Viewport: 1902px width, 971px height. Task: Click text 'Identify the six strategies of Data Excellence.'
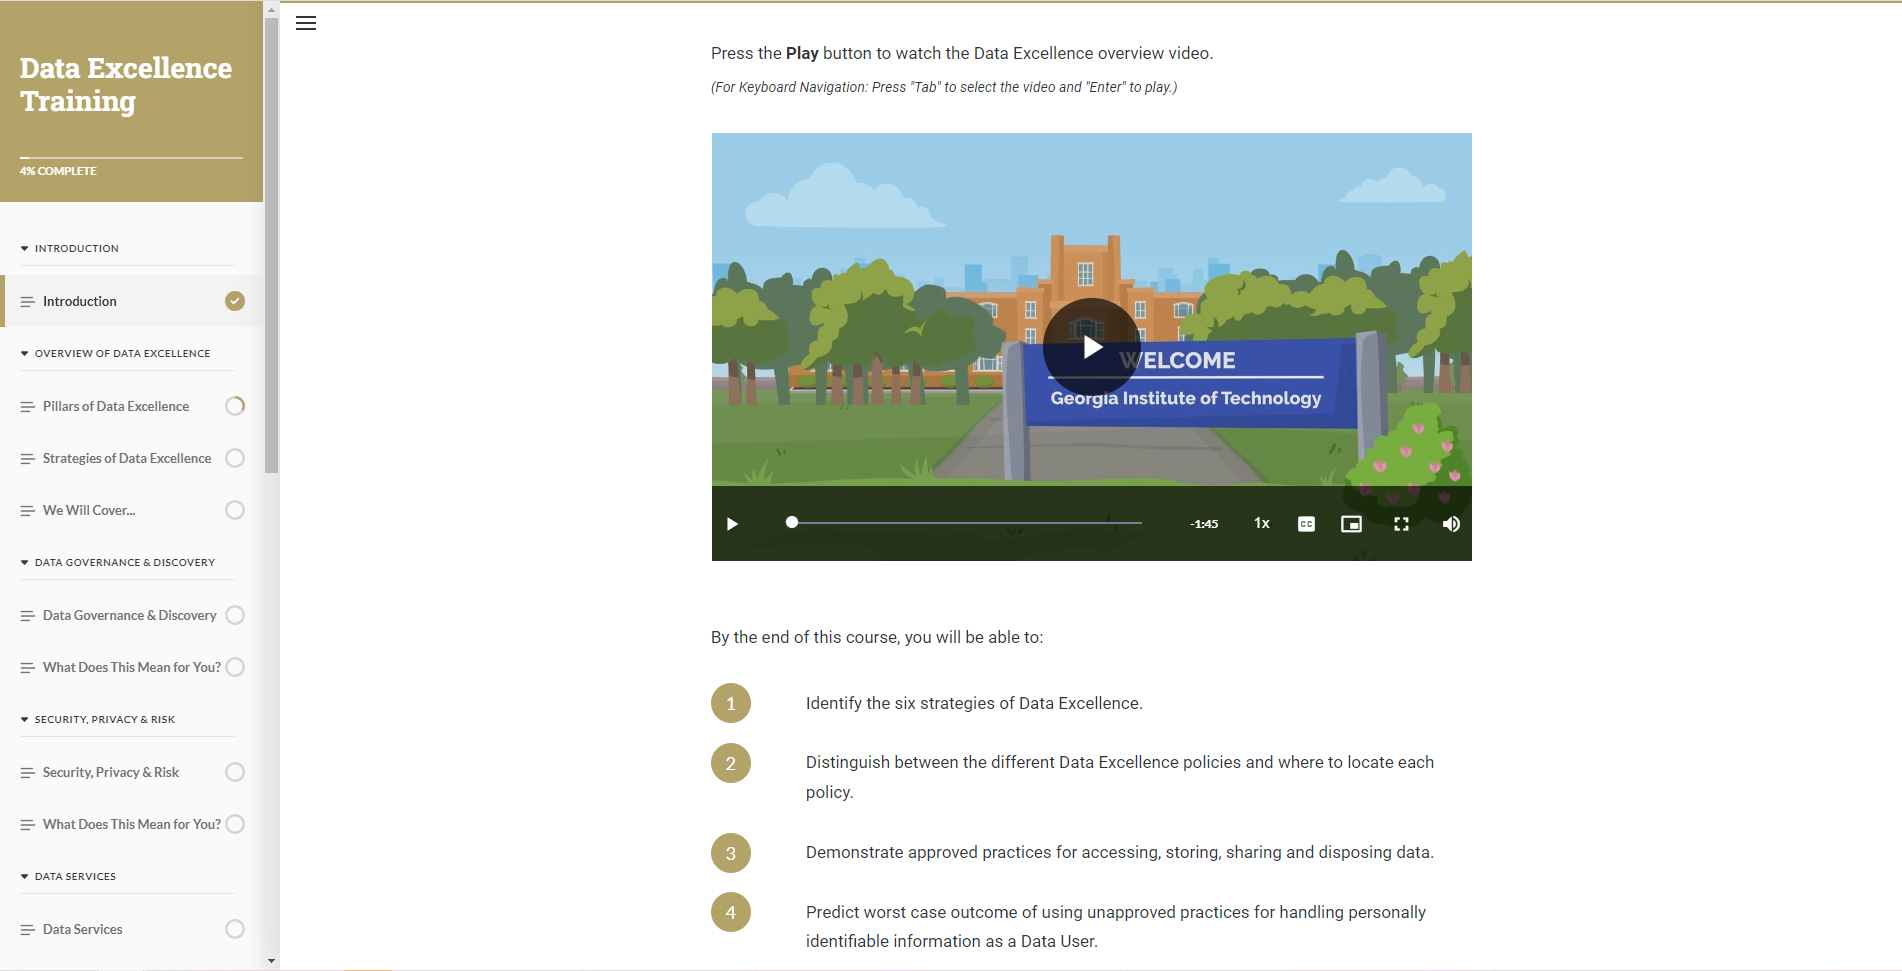click(x=974, y=703)
